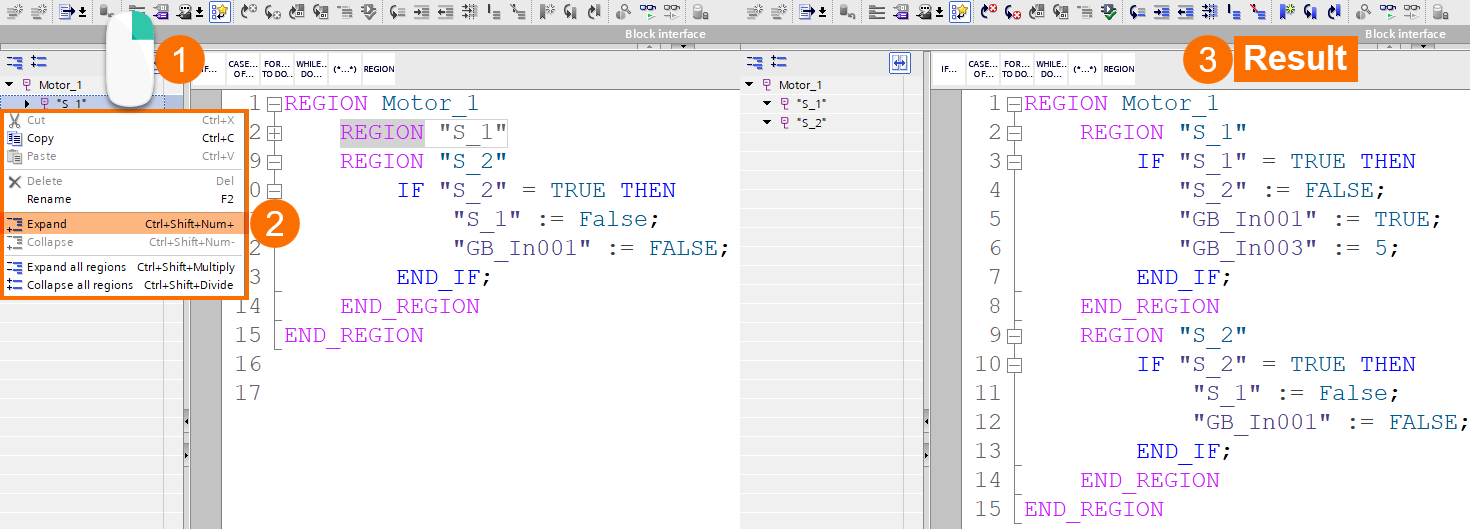Screen dimensions: 1470x529
Task: Collapse Motor_1 node in context-menu view tree
Action: 9,85
